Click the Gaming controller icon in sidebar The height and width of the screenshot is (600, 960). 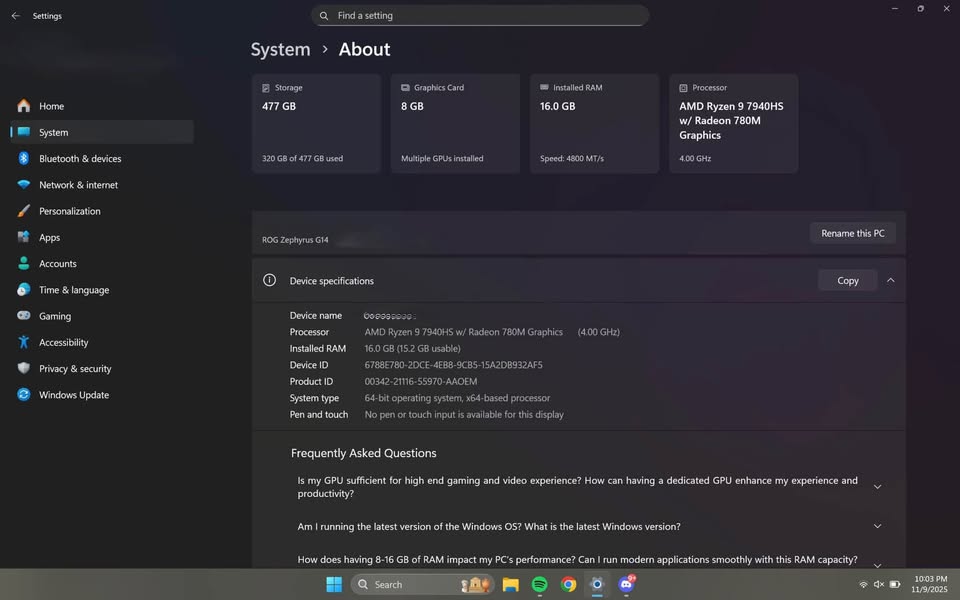tap(23, 316)
